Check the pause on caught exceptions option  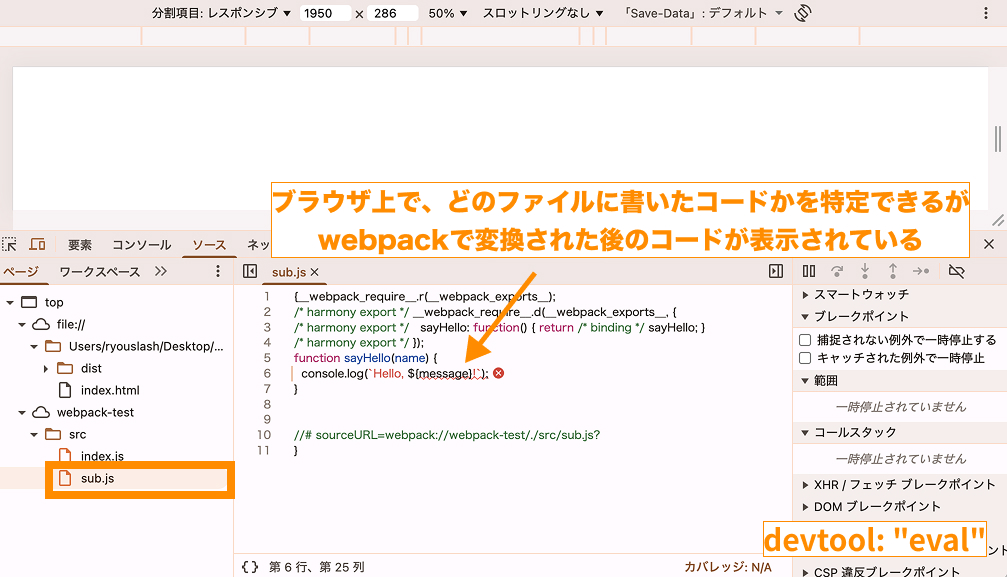coord(804,356)
